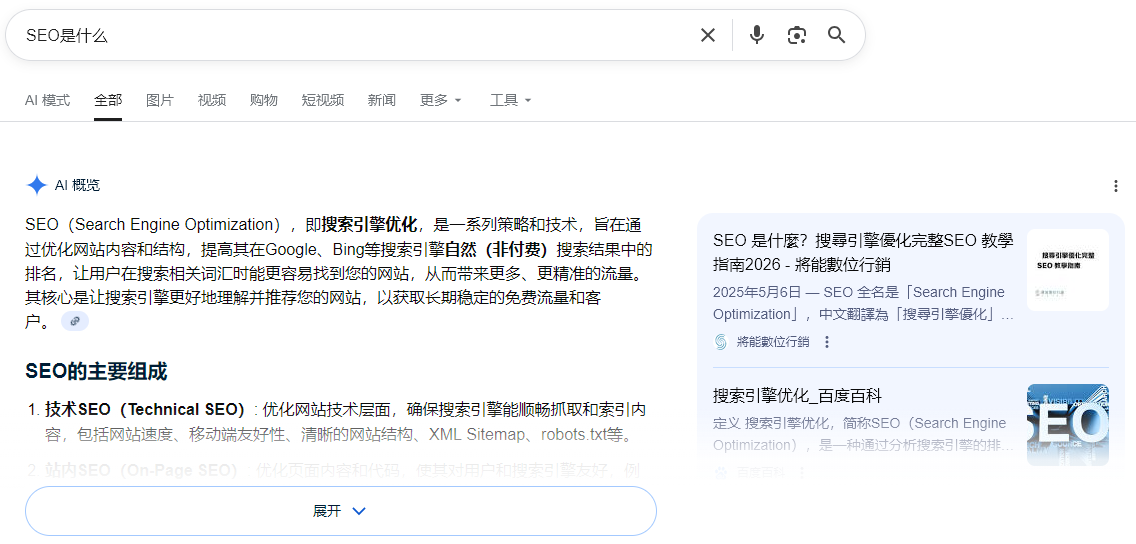This screenshot has width=1136, height=544.
Task: Open options for 將能數位行銷 source
Action: tap(827, 342)
